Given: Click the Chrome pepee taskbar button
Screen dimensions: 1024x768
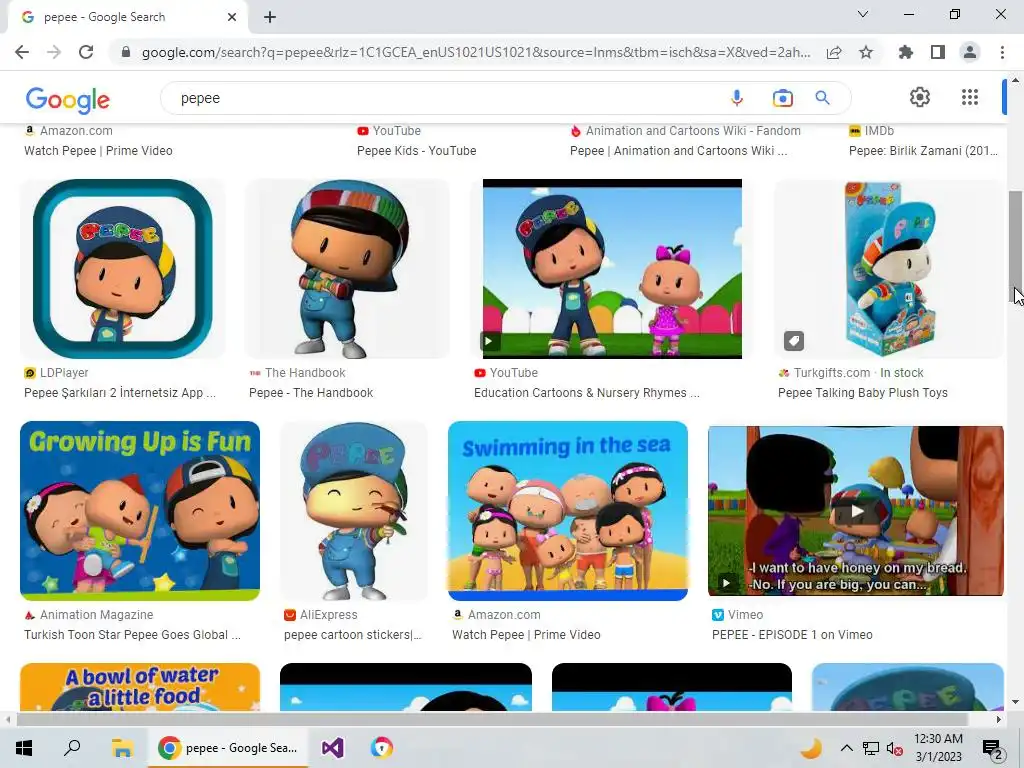Looking at the screenshot, I should coord(229,748).
